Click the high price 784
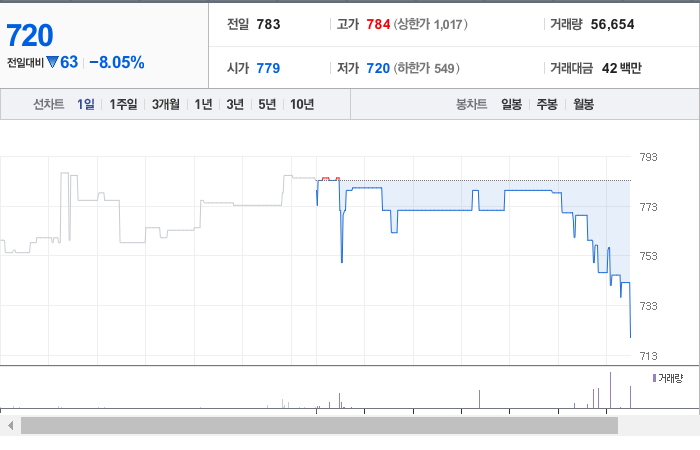The width and height of the screenshot is (700, 450). 378,24
